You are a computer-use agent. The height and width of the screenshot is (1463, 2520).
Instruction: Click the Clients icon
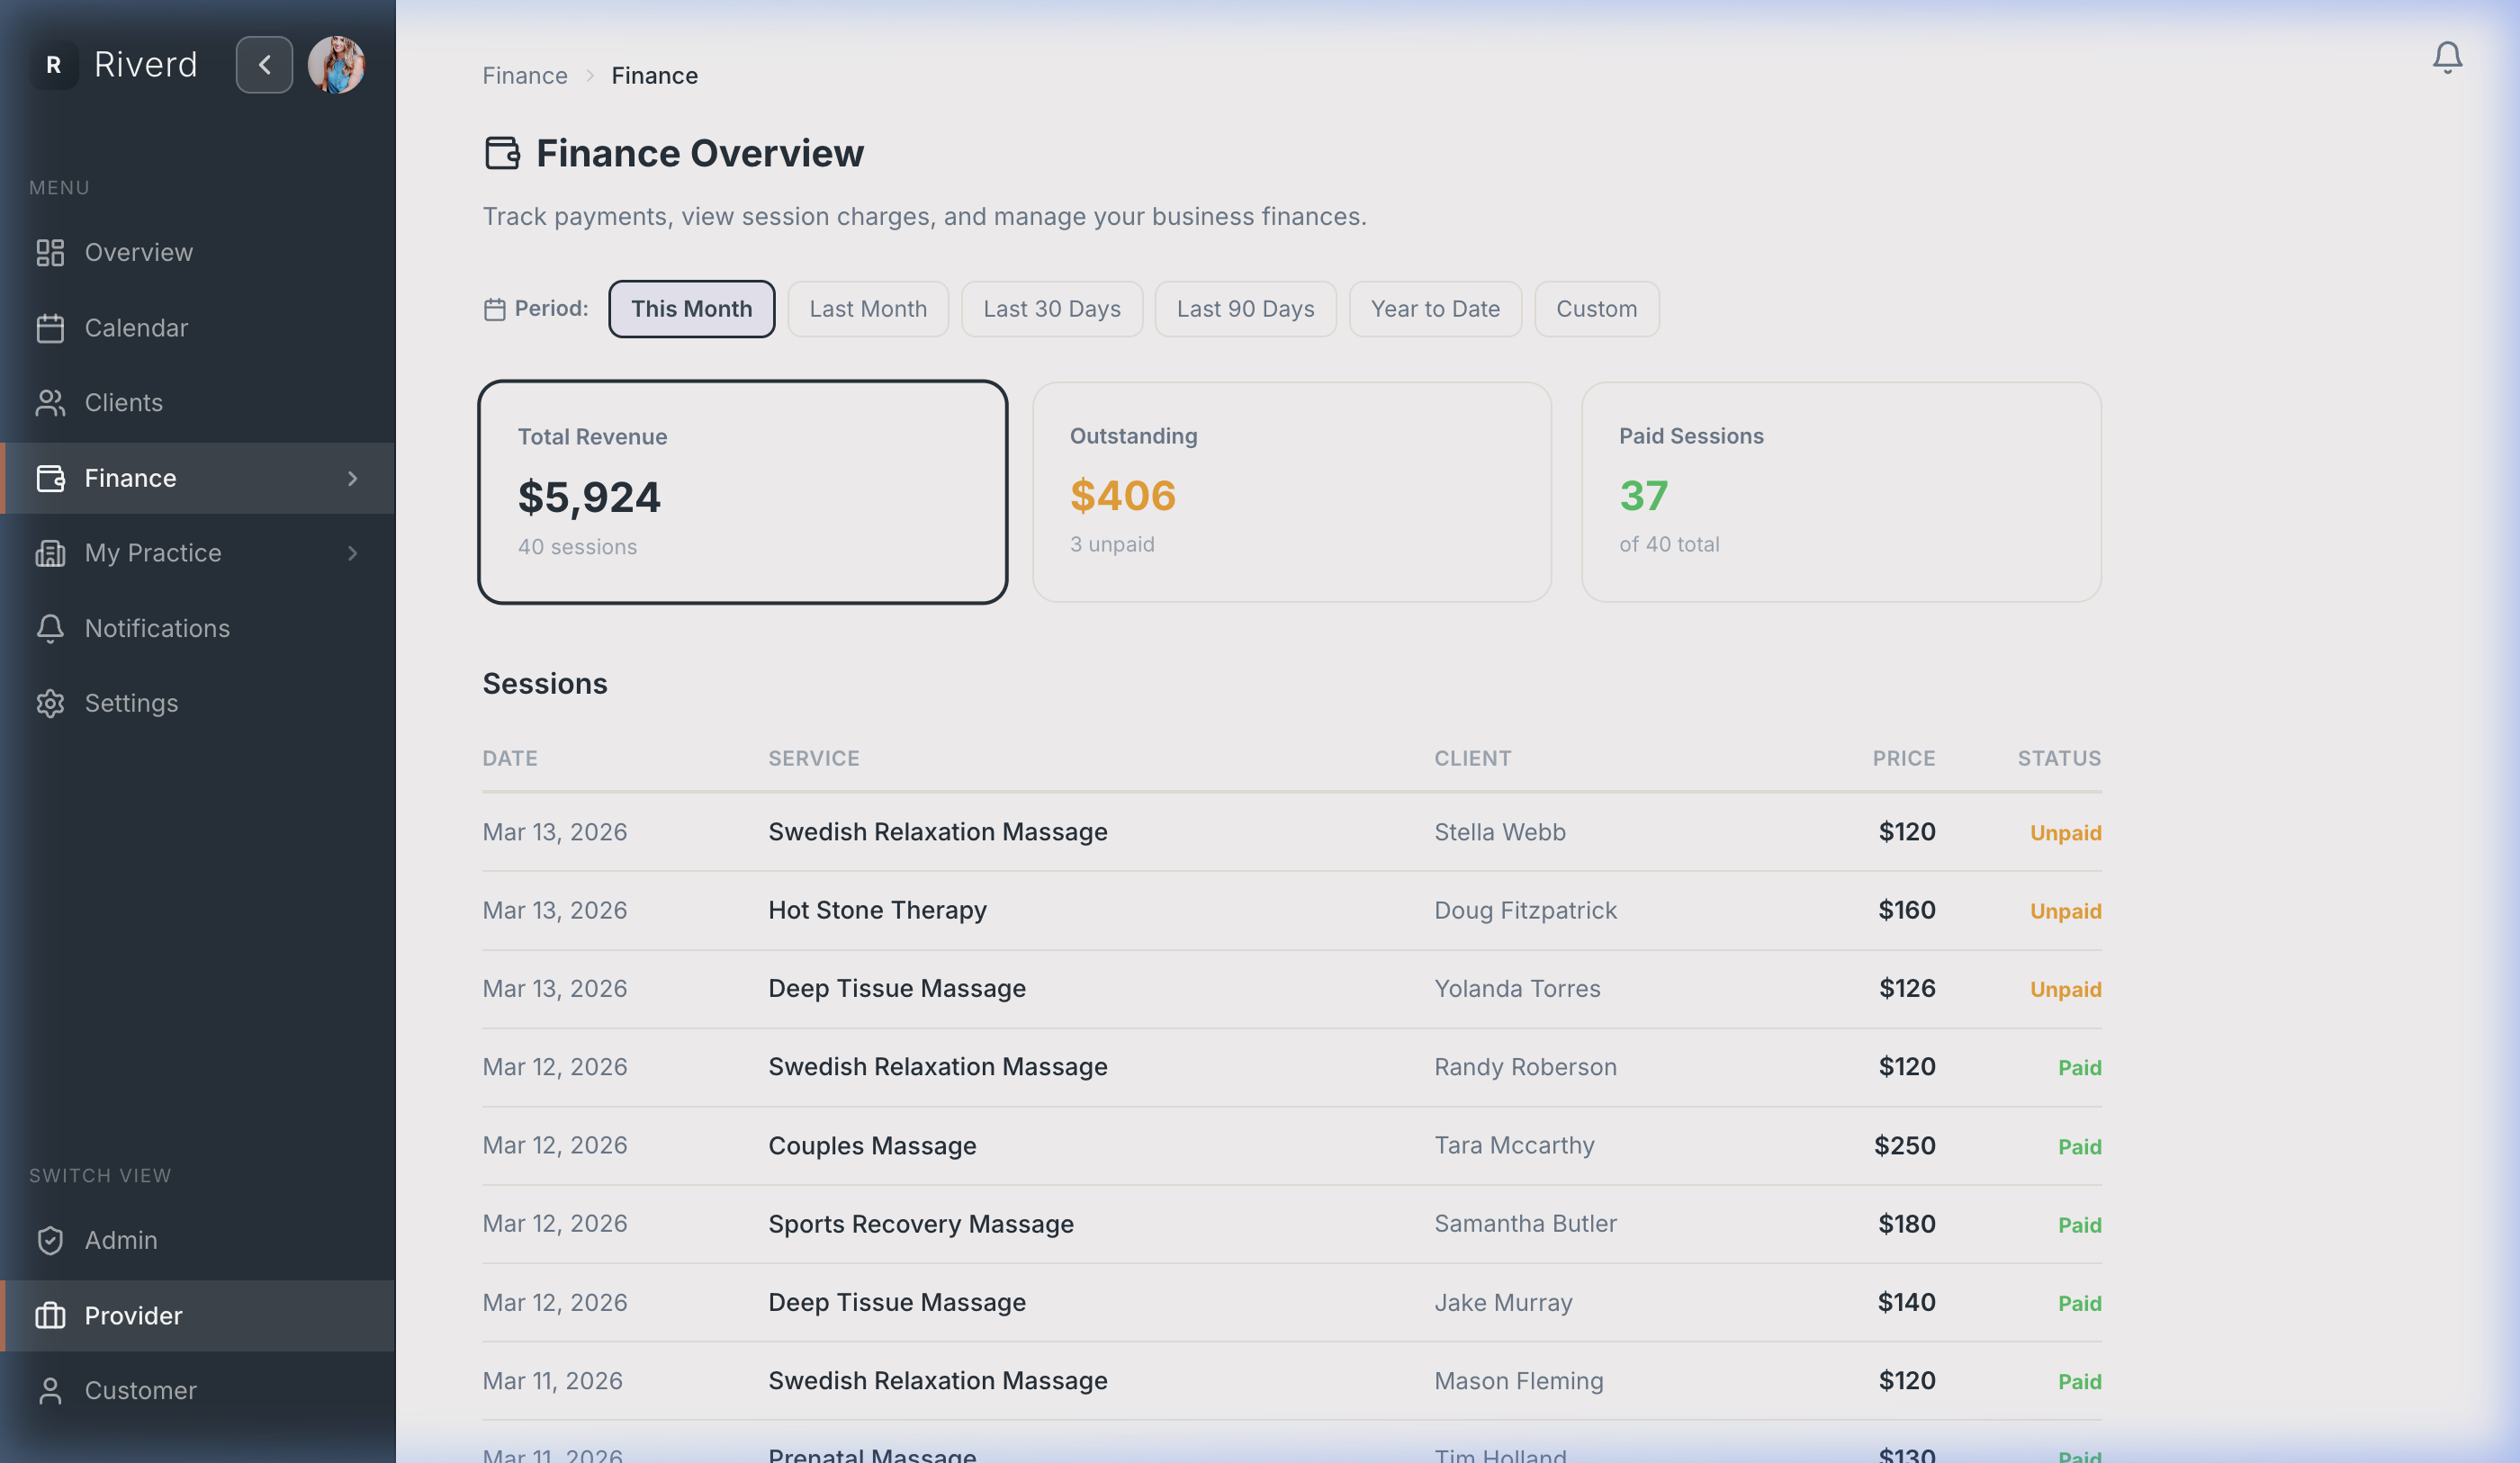click(x=51, y=402)
